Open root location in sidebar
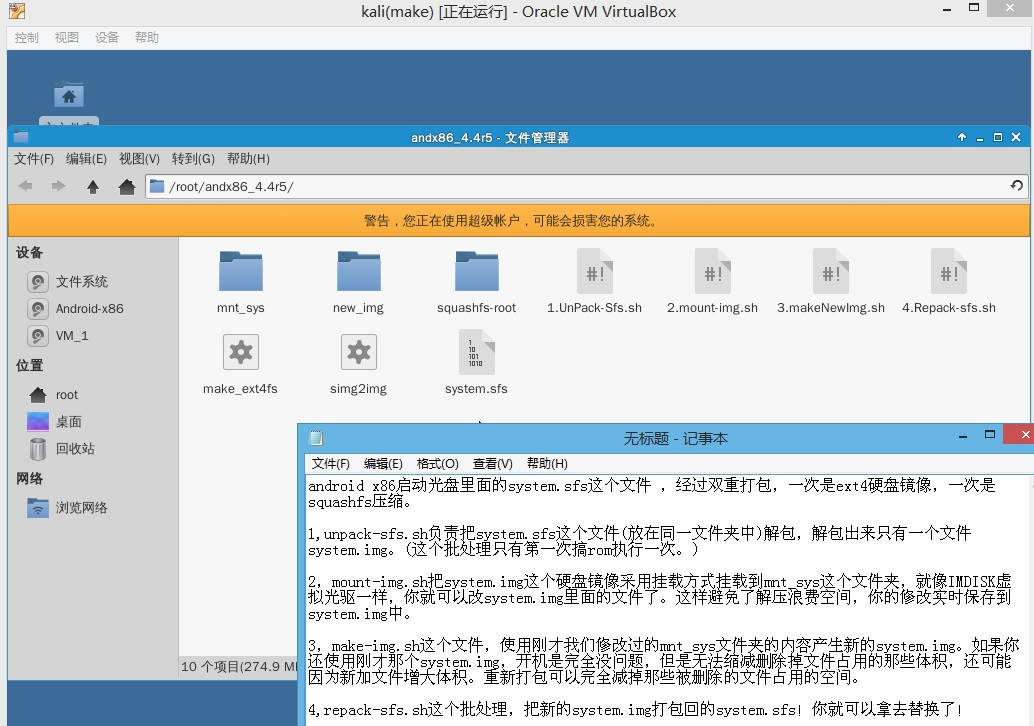 pos(53,395)
